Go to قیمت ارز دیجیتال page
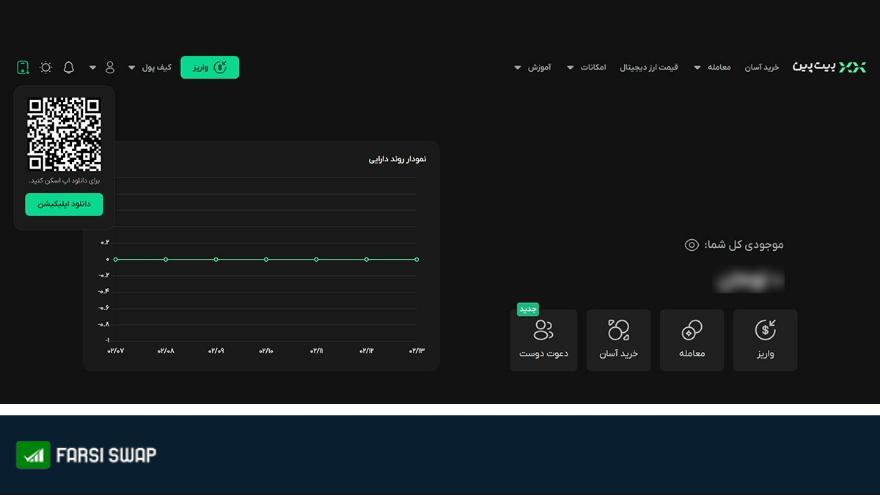The width and height of the screenshot is (880, 495). 649,67
